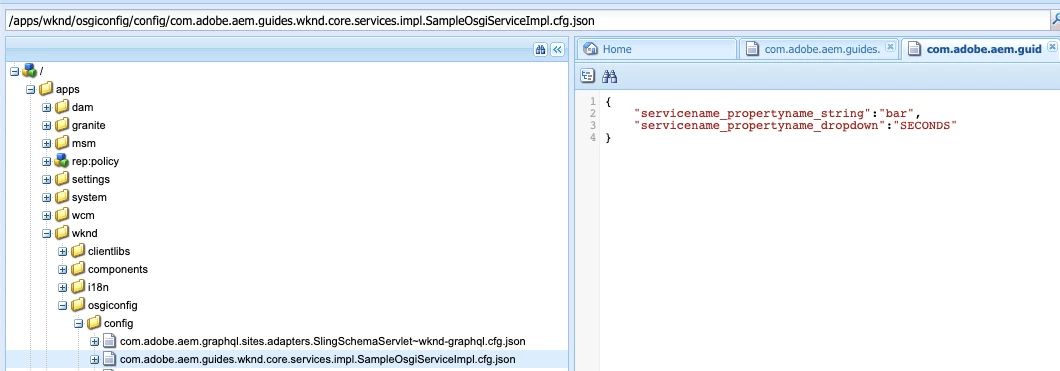1060x371 pixels.
Task: Expand the msm folder
Action: (46, 143)
